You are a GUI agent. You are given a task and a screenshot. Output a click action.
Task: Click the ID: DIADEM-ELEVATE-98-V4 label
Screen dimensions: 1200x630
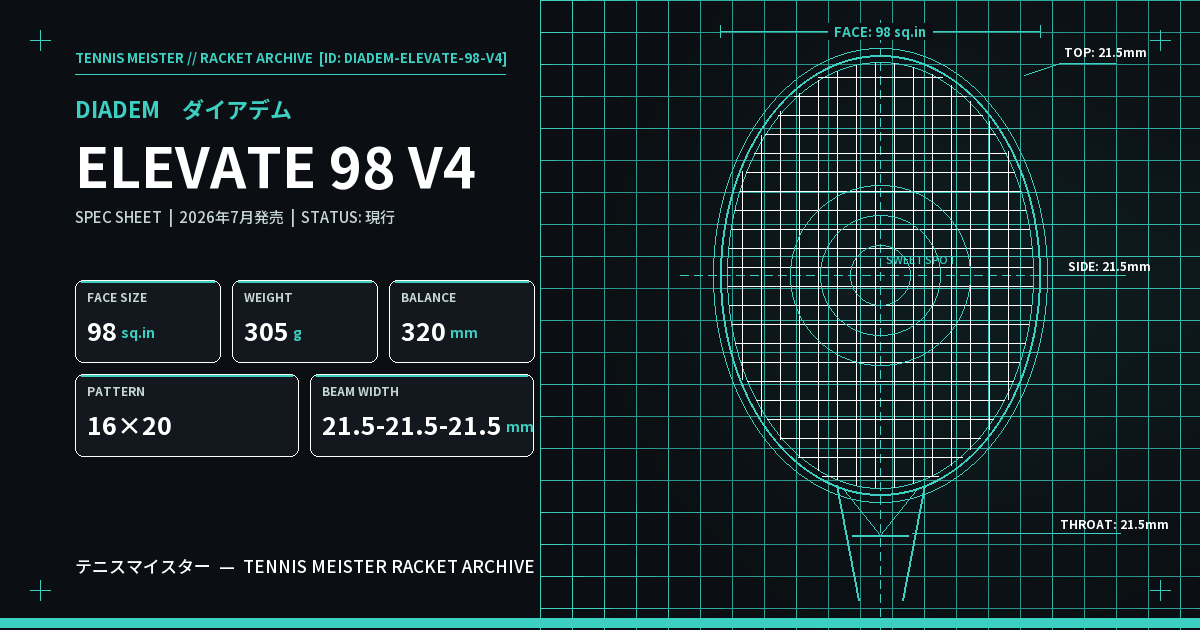(x=412, y=58)
